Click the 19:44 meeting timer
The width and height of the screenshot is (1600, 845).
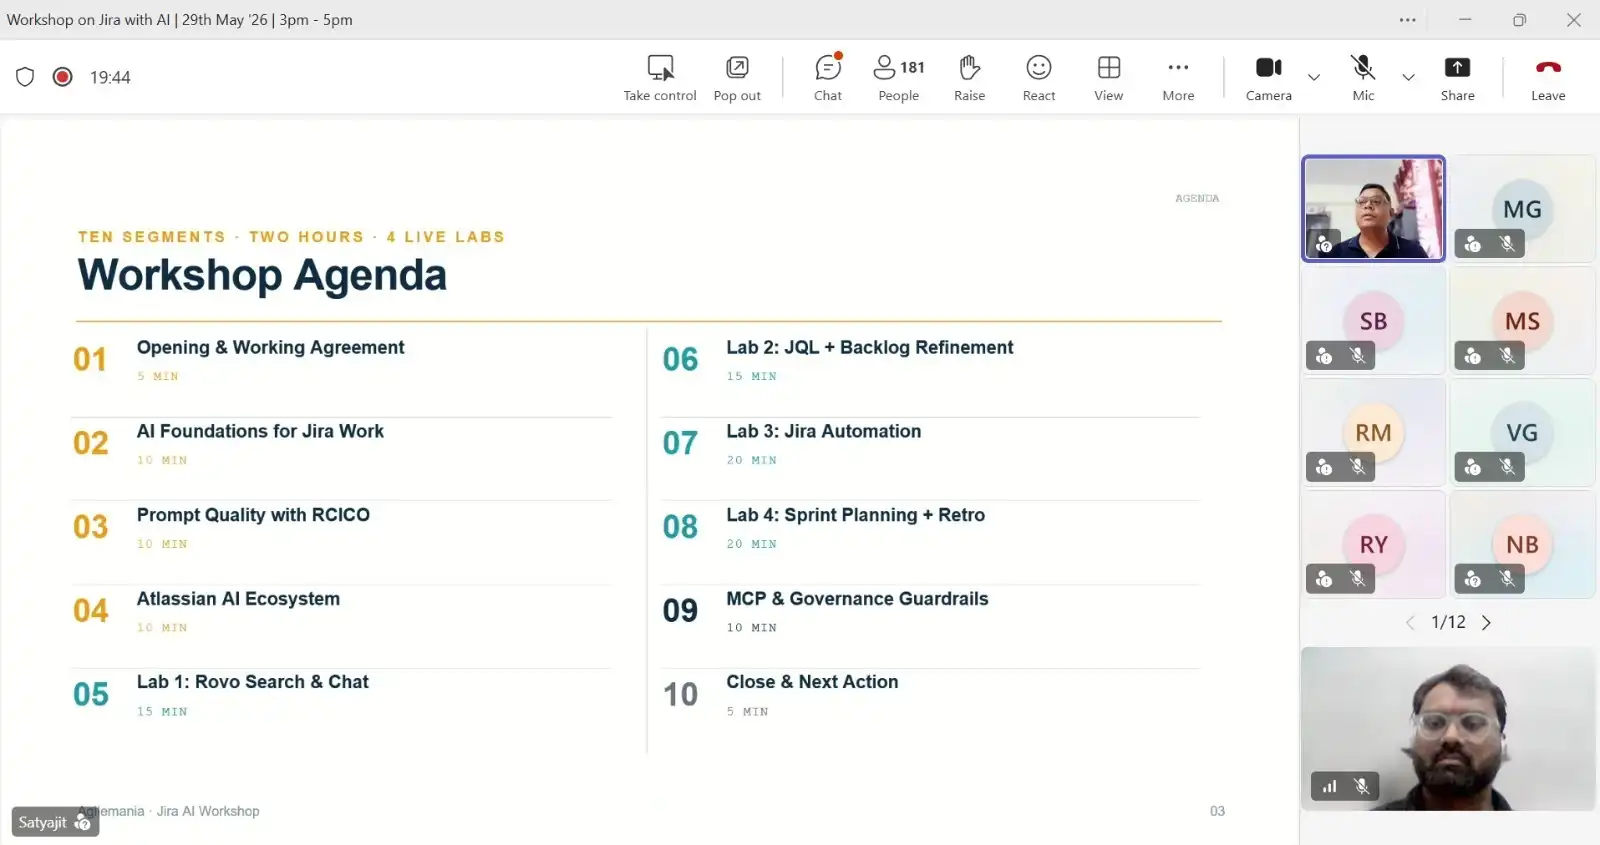click(110, 78)
